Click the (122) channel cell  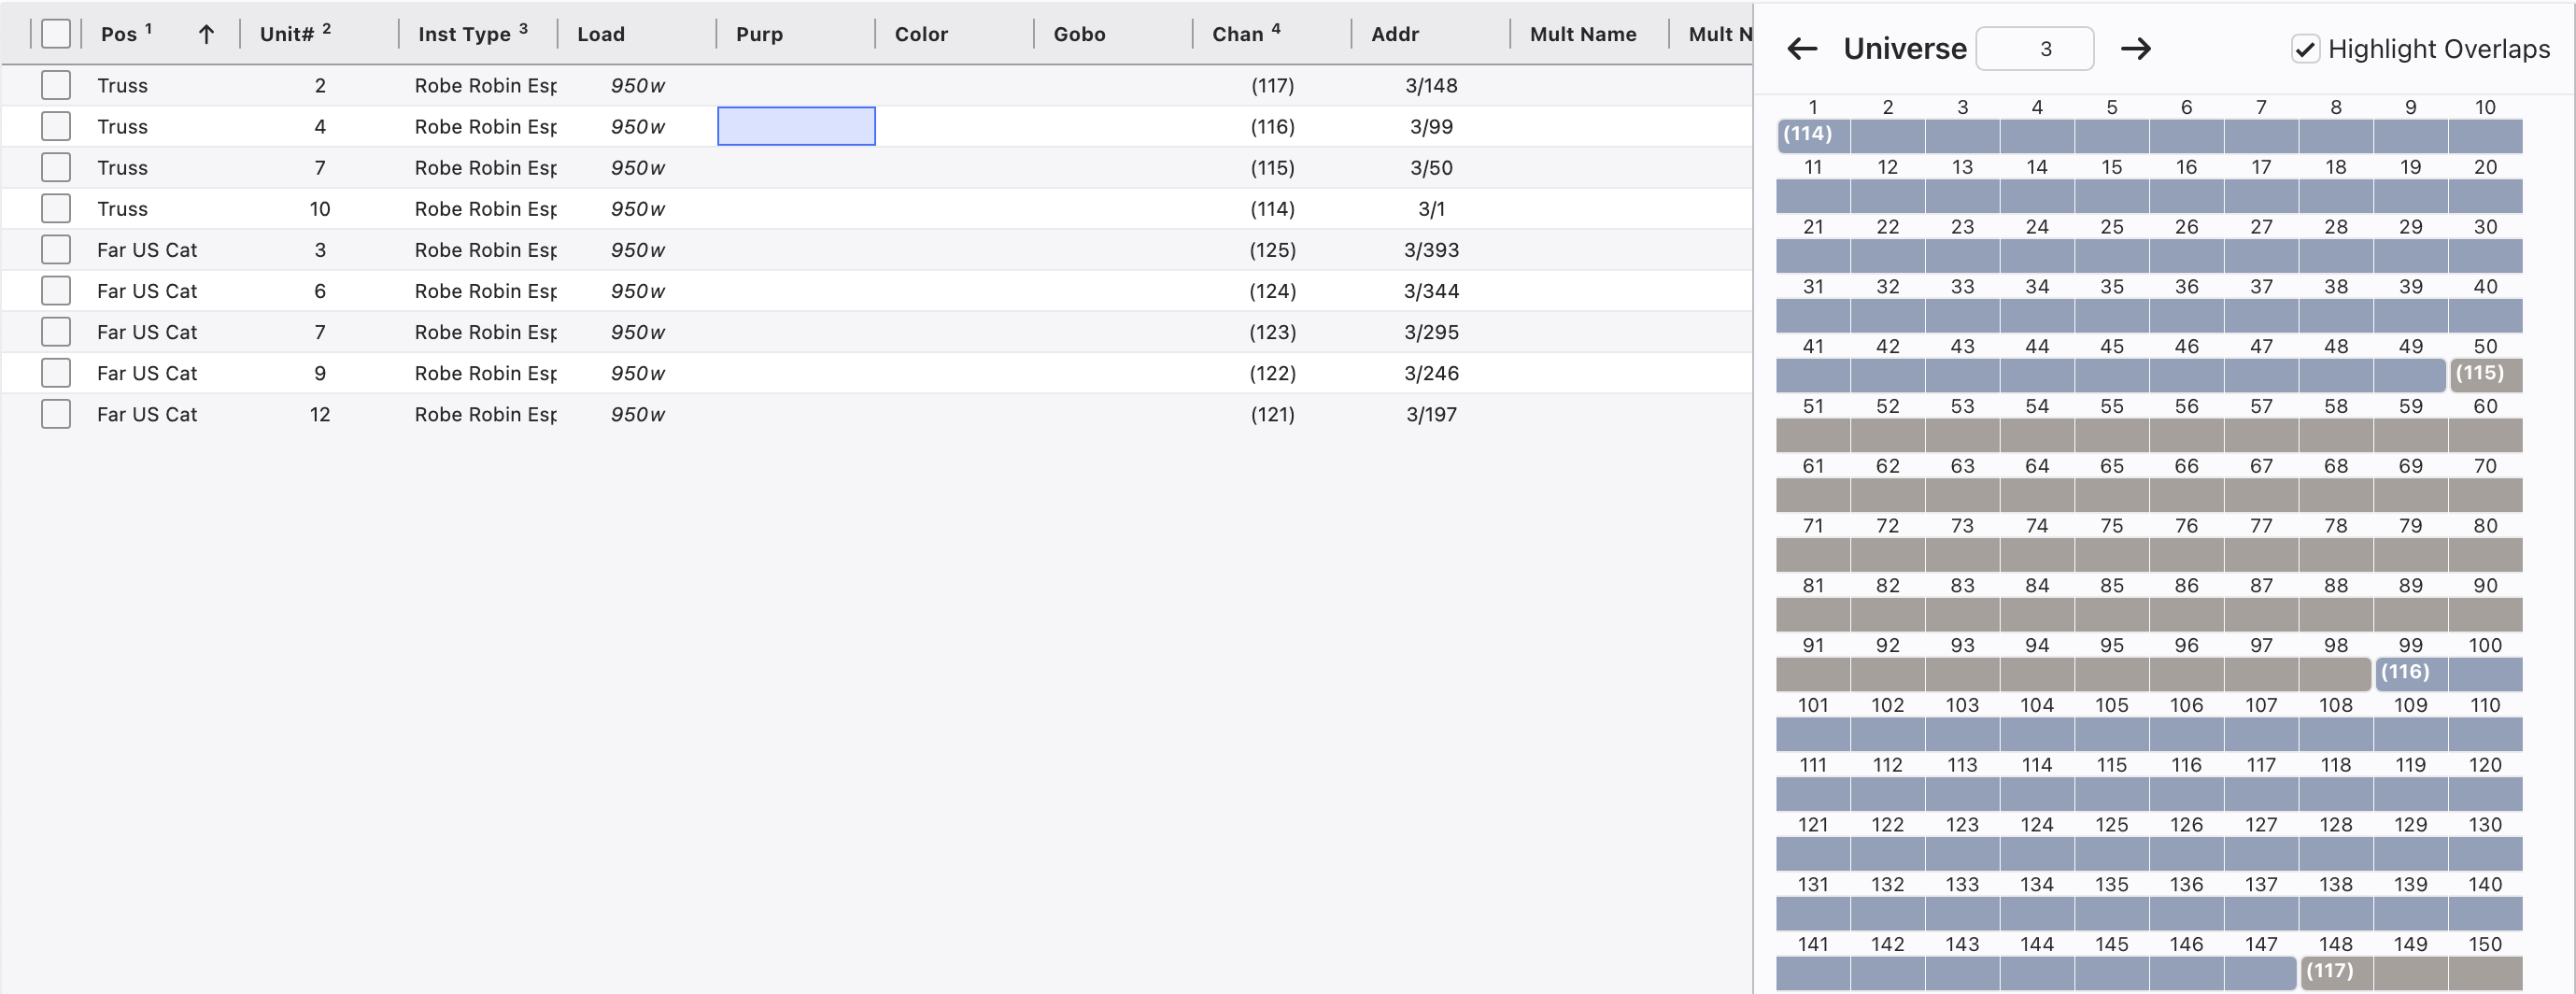1272,373
